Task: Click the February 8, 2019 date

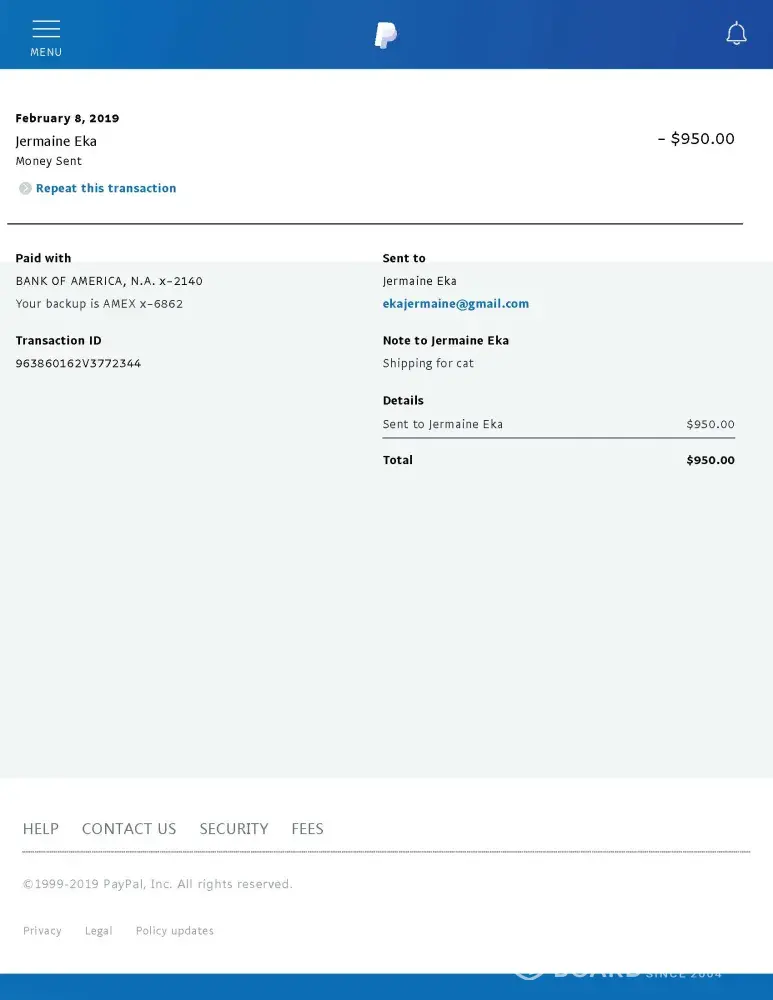Action: click(x=67, y=118)
